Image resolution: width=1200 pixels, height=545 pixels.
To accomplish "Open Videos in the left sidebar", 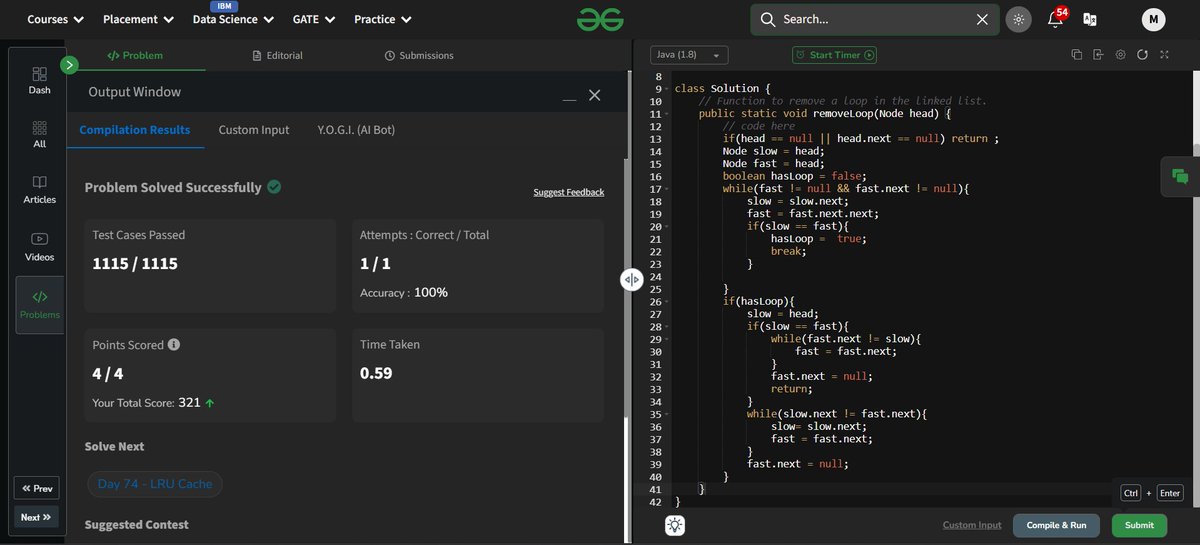I will click(x=39, y=246).
